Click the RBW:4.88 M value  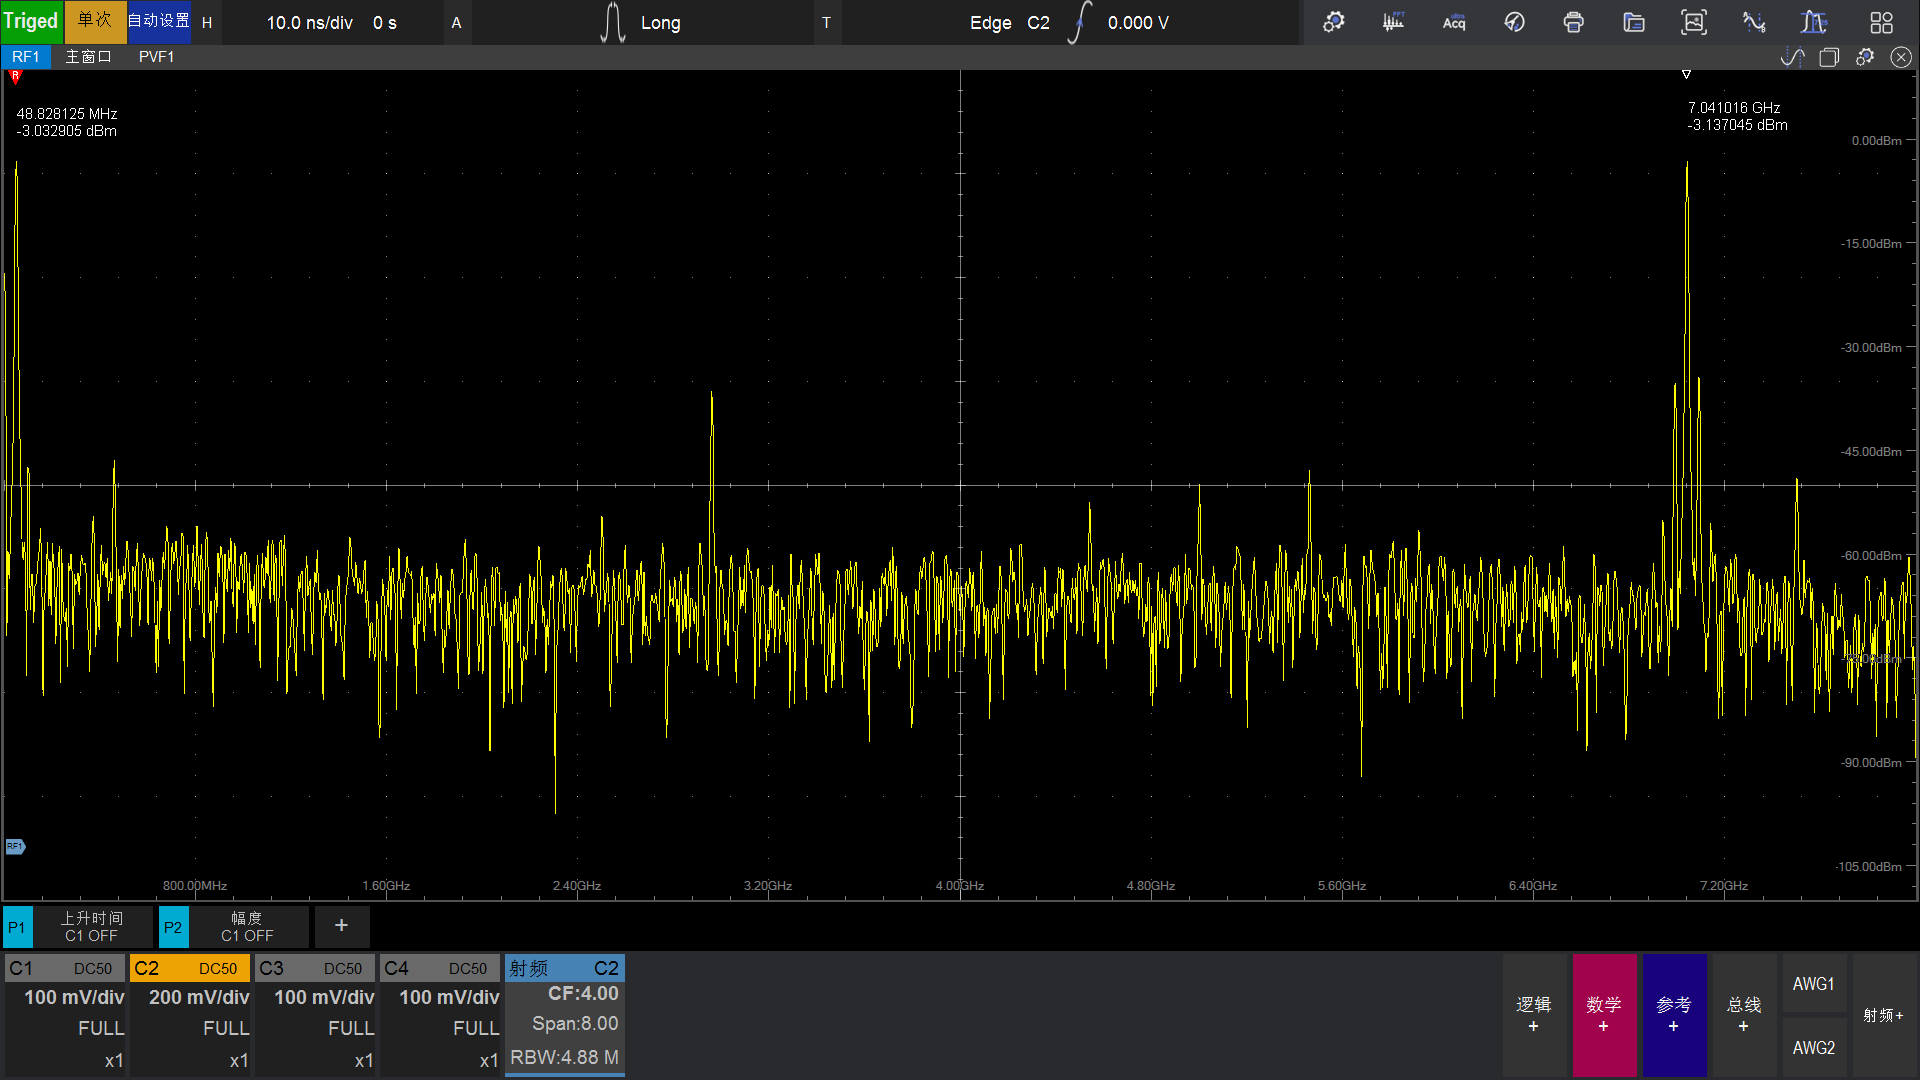[x=565, y=1058]
